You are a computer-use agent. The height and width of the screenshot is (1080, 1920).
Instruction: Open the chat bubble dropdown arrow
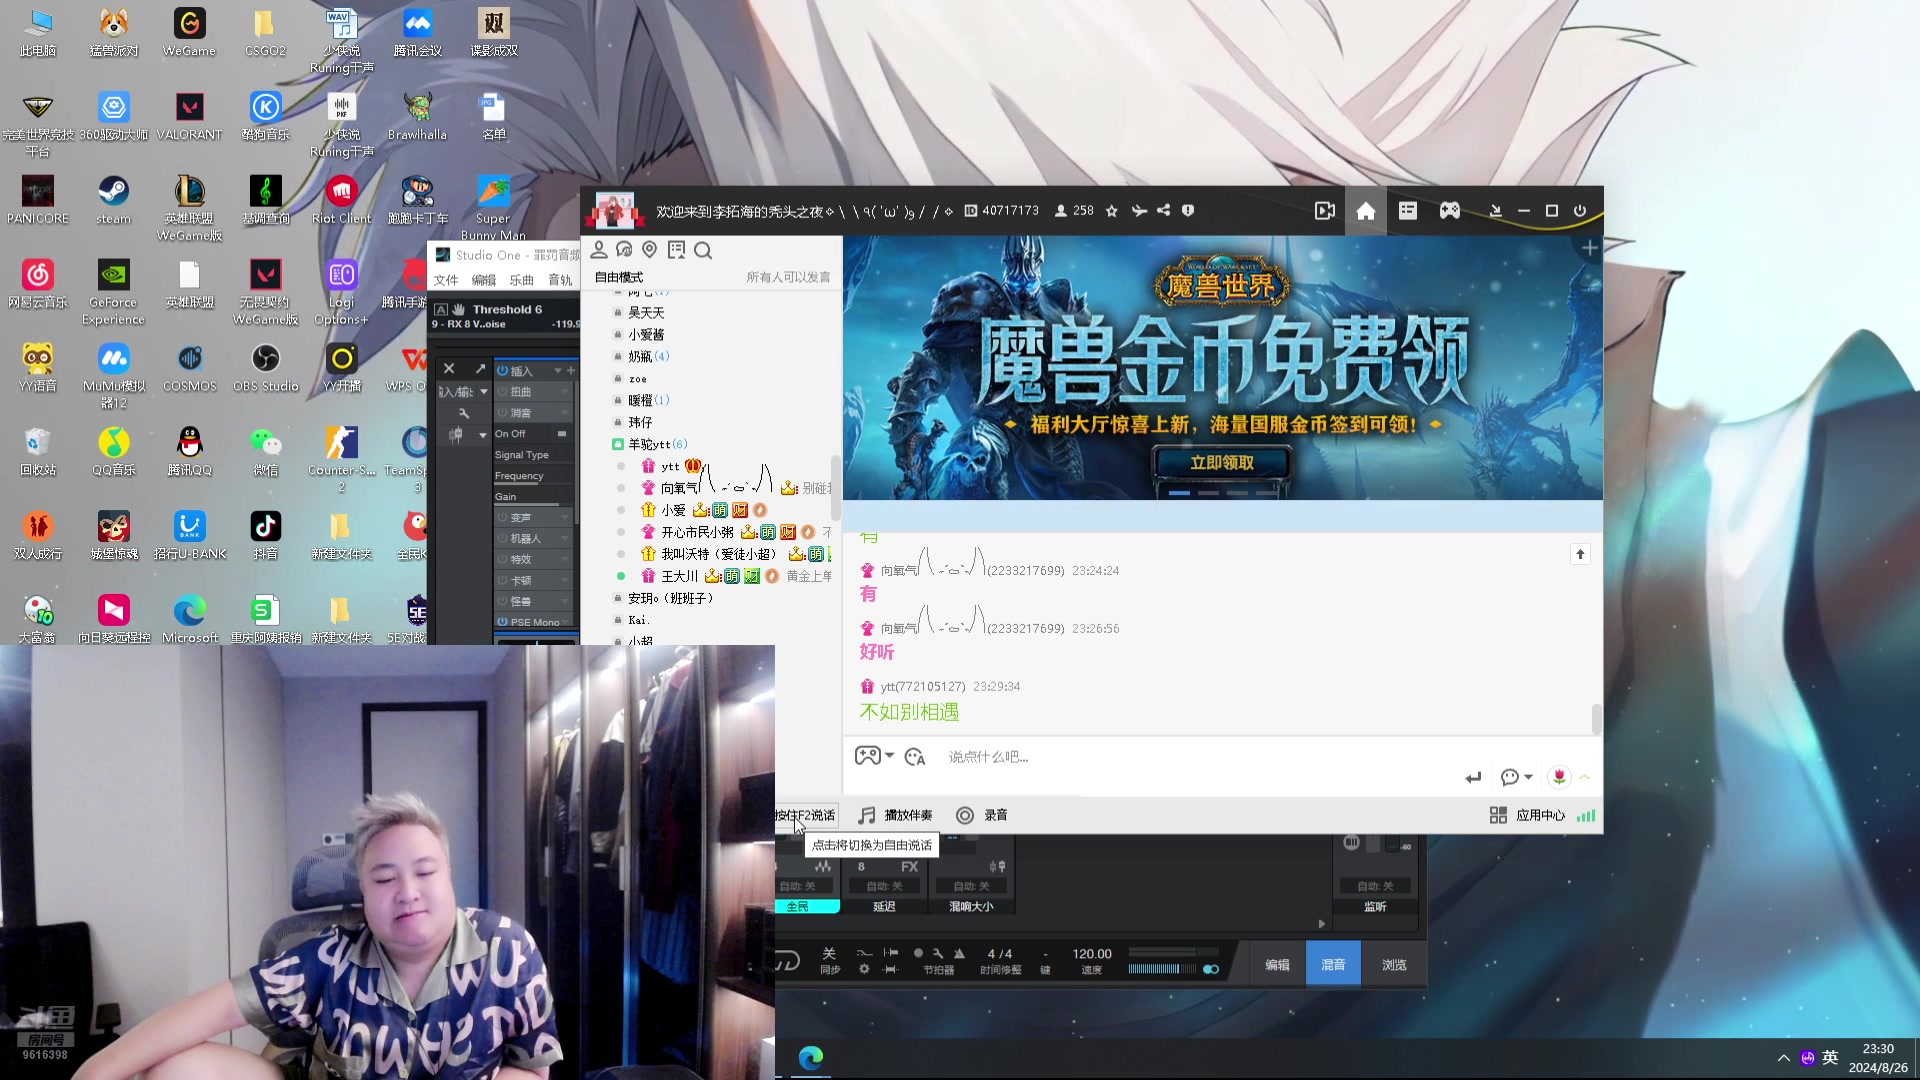[1528, 777]
